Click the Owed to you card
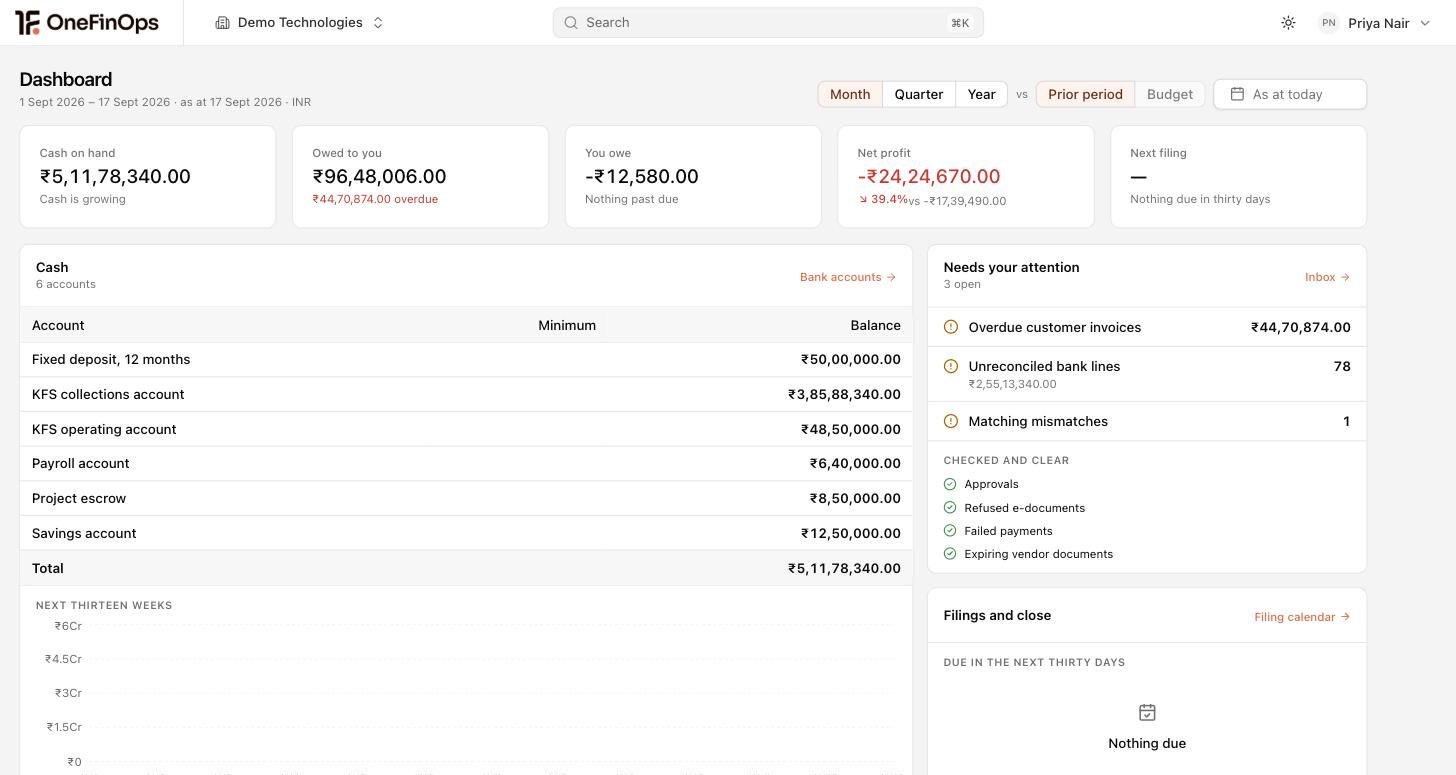This screenshot has width=1456, height=775. point(420,176)
